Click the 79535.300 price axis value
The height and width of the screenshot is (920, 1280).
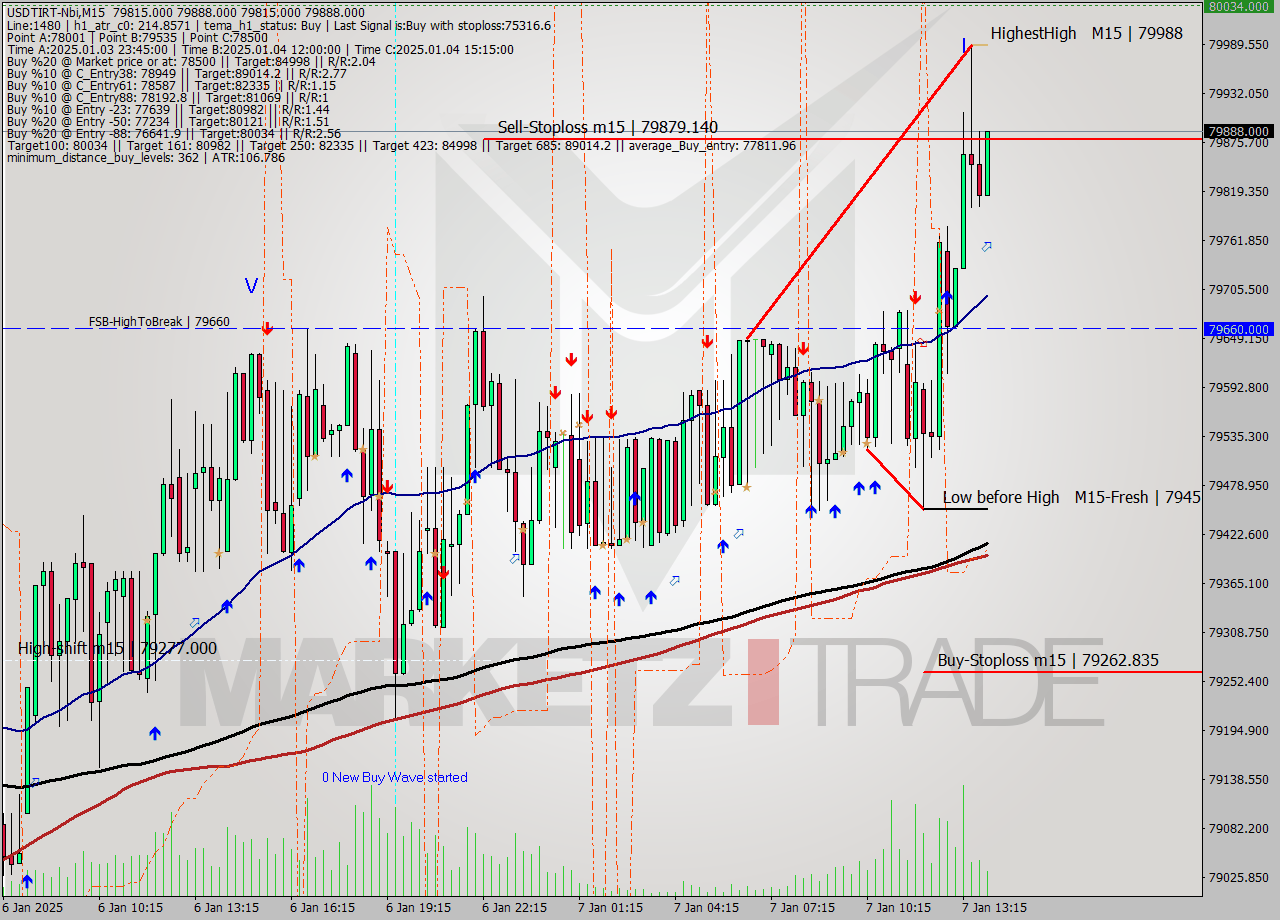[x=1240, y=436]
